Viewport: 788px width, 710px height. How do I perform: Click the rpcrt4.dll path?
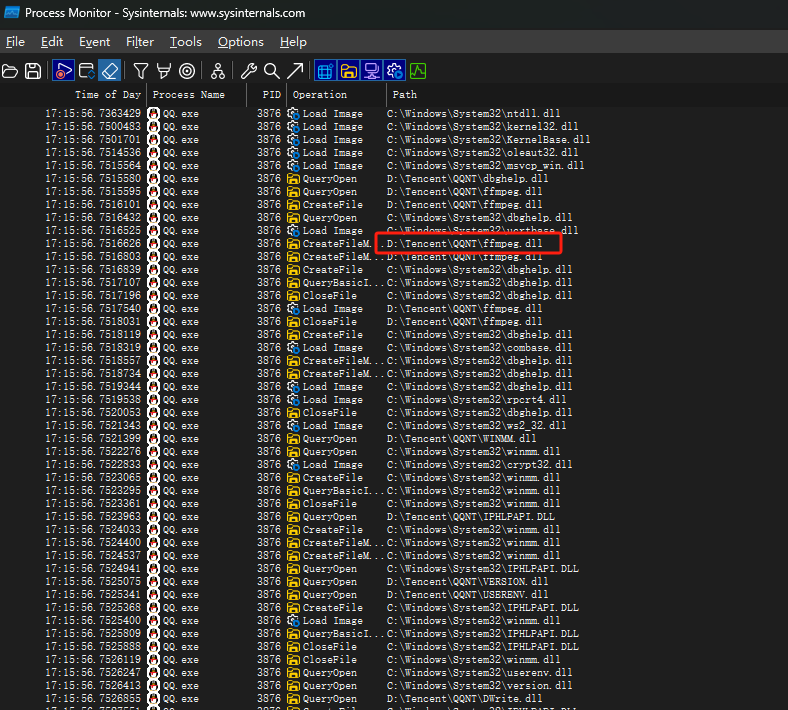[476, 400]
